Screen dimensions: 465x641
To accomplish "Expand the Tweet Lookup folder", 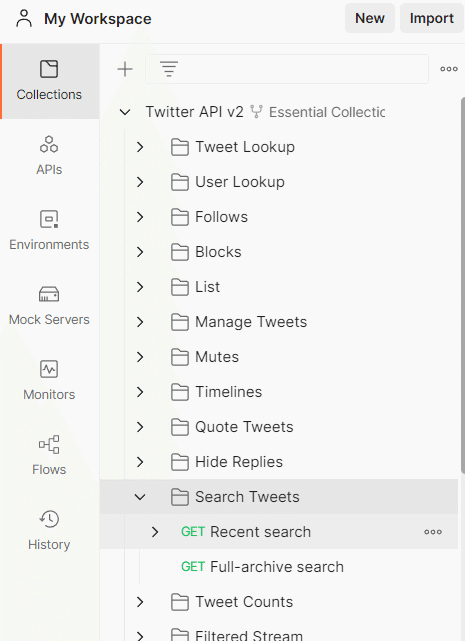I will [x=140, y=147].
